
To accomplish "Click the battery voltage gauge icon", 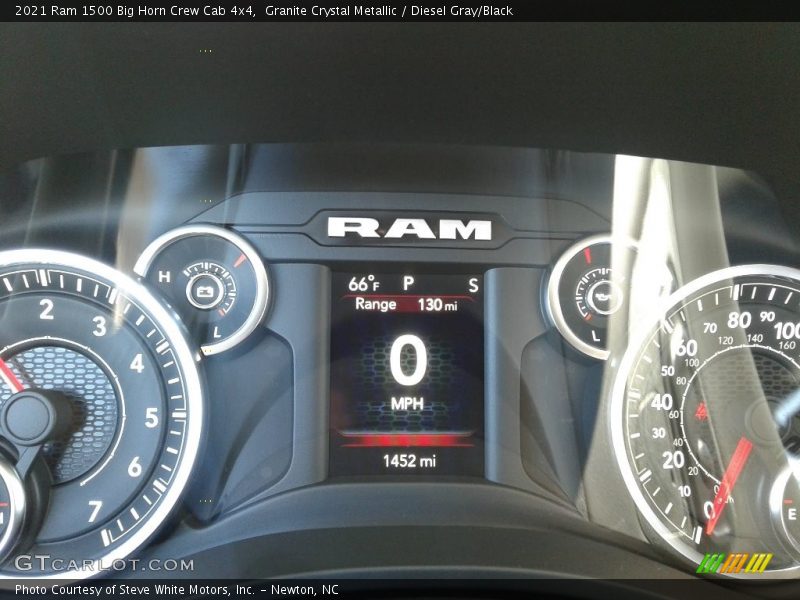I will 205,292.
